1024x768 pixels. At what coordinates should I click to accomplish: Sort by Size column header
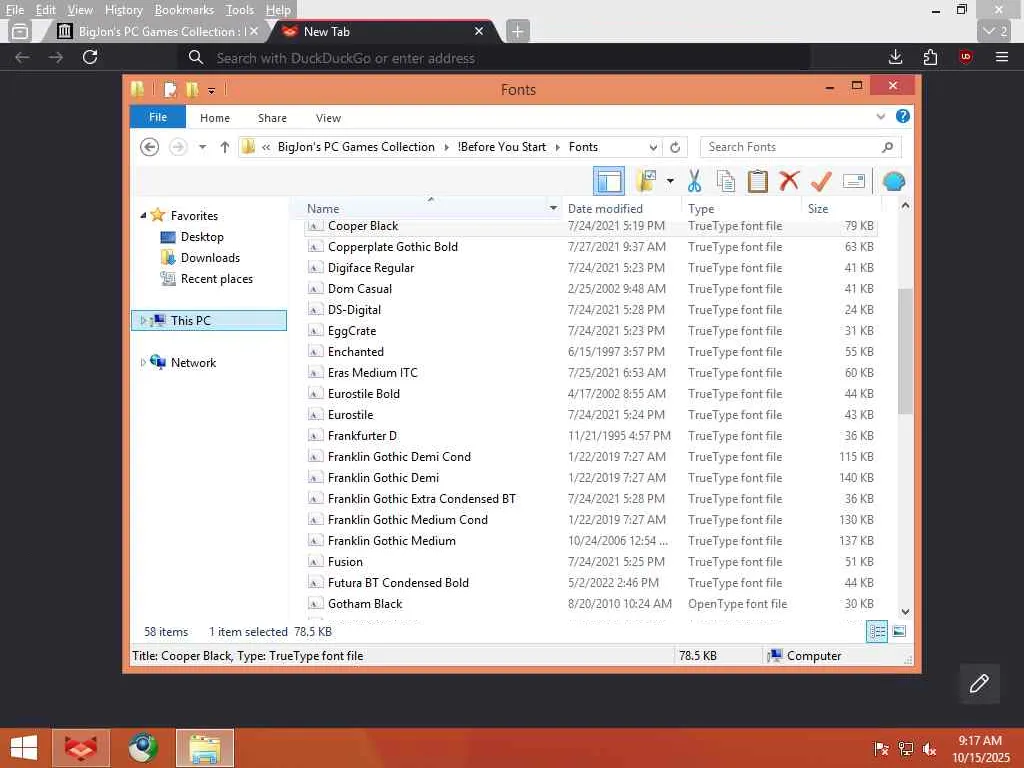point(841,208)
